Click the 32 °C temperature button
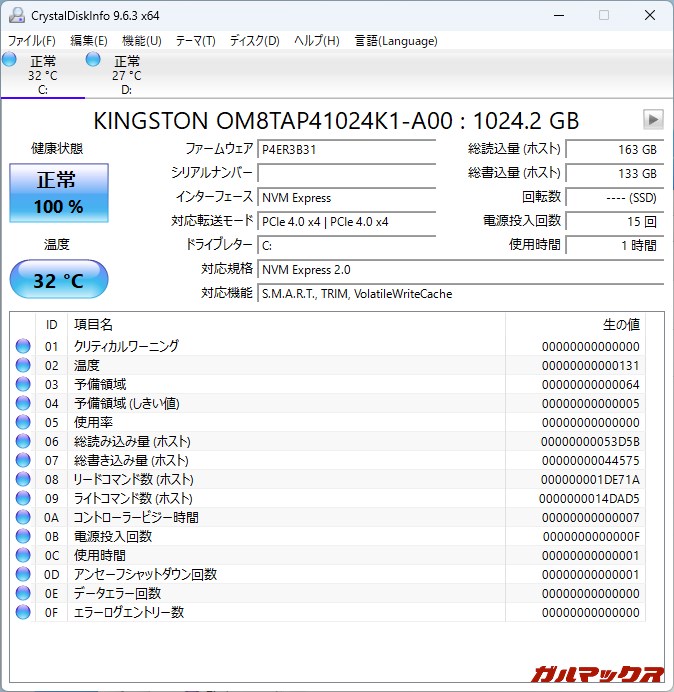This screenshot has height=692, width=674. (59, 280)
